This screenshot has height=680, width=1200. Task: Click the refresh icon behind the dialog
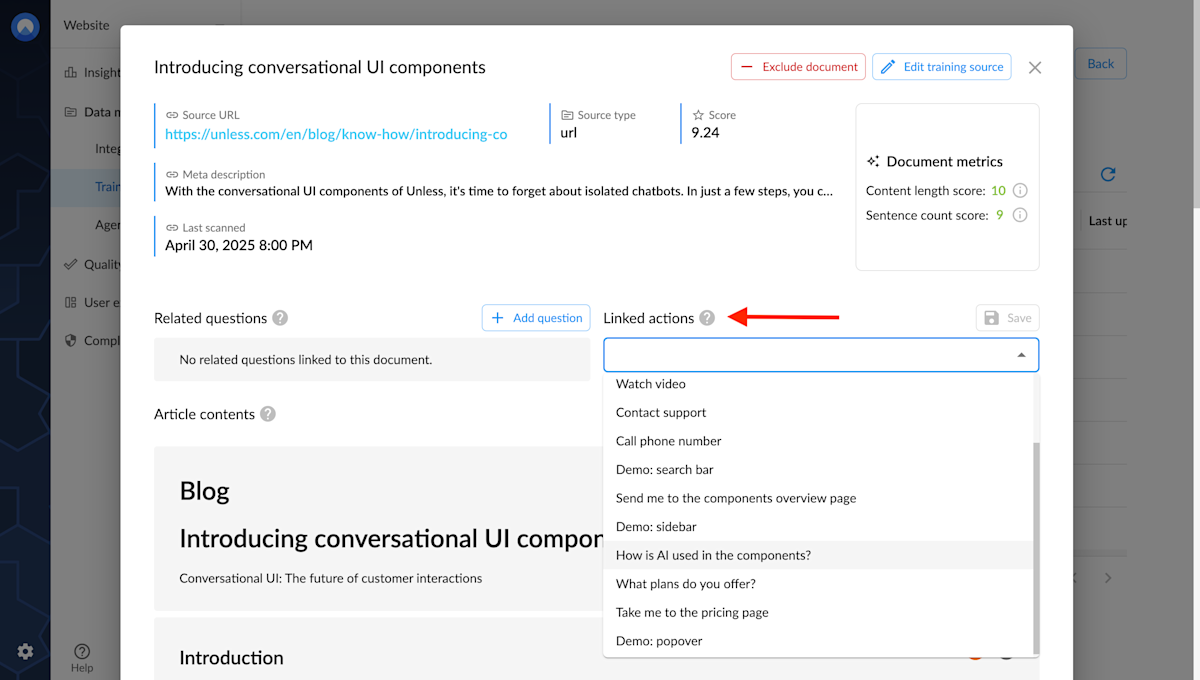point(1107,174)
